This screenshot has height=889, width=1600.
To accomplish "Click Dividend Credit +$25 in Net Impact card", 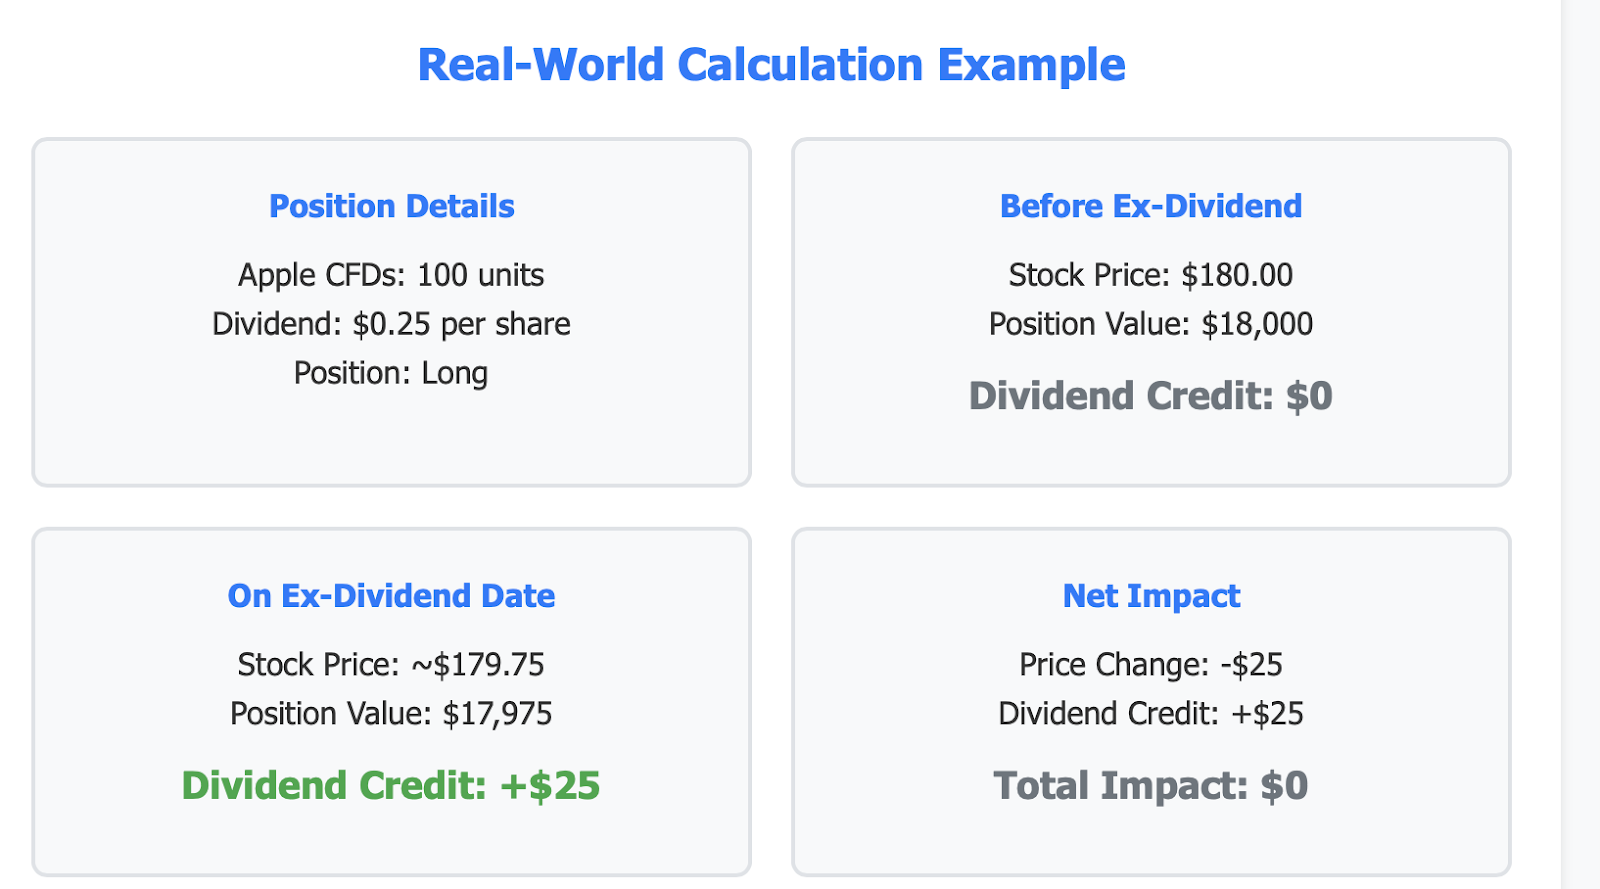I will coord(1151,714).
